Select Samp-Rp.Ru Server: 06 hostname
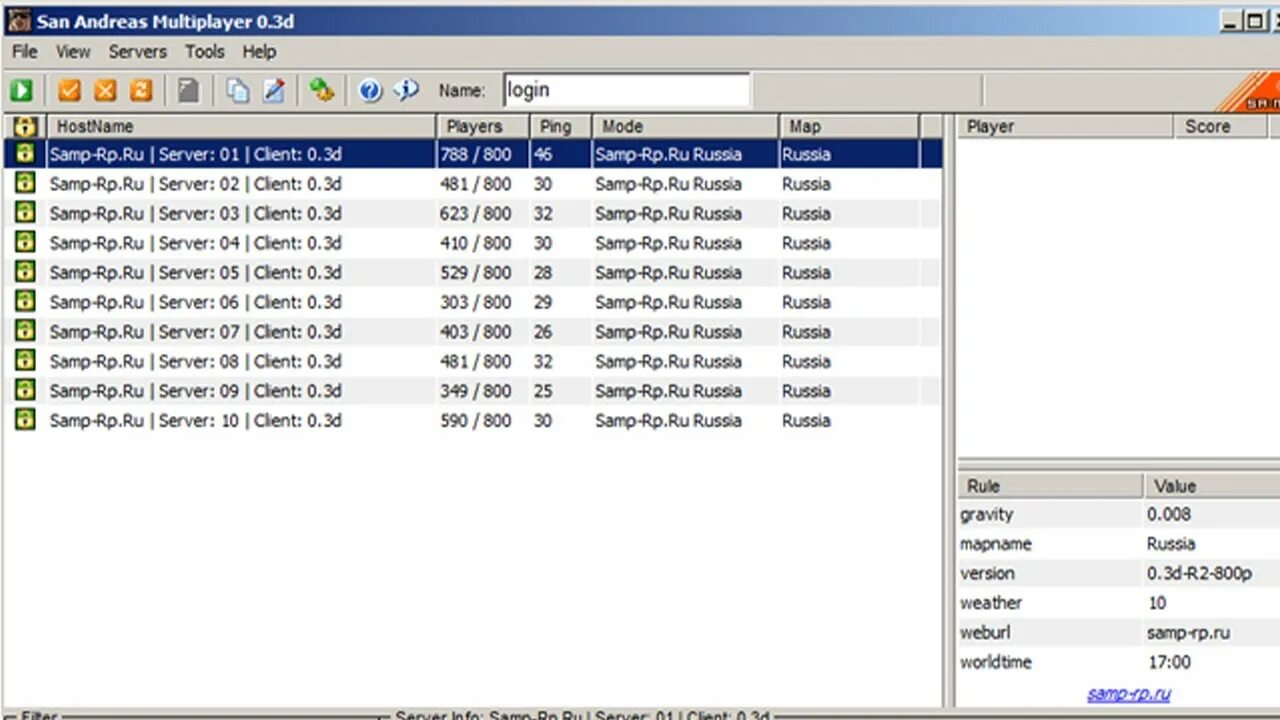The height and width of the screenshot is (720, 1280). tap(196, 302)
